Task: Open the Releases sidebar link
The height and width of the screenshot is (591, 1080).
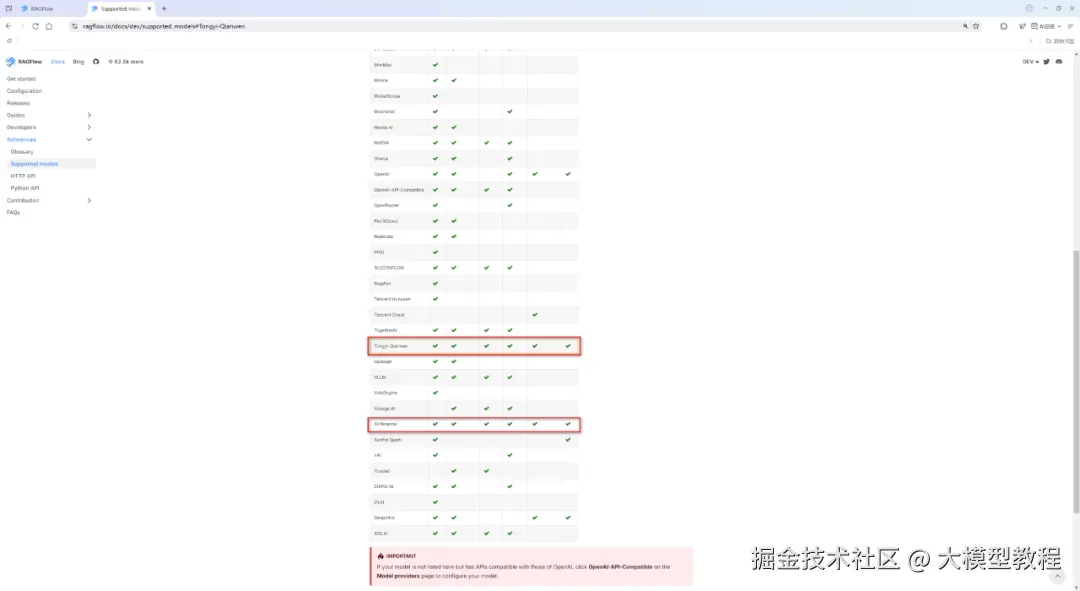Action: point(18,103)
